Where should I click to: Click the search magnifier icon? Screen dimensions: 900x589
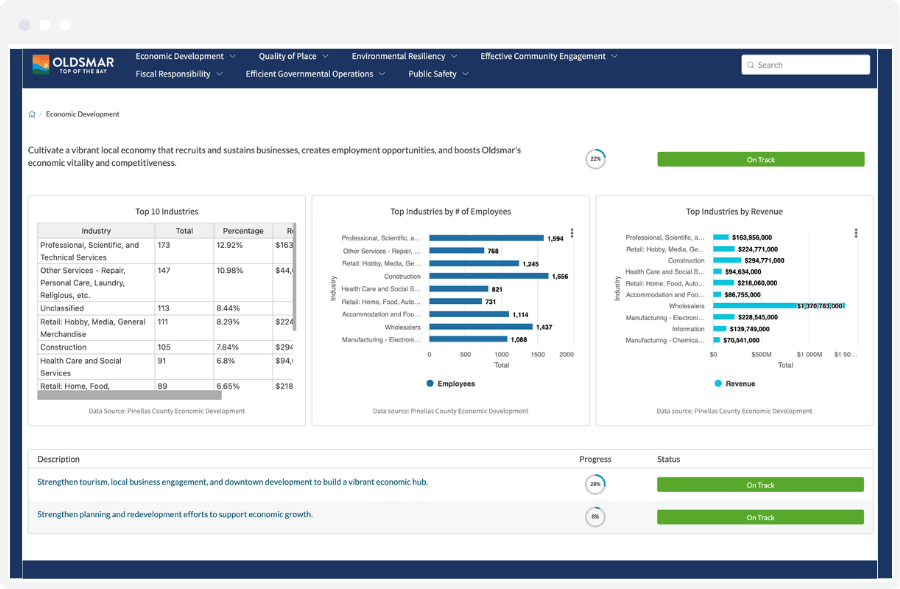[751, 64]
